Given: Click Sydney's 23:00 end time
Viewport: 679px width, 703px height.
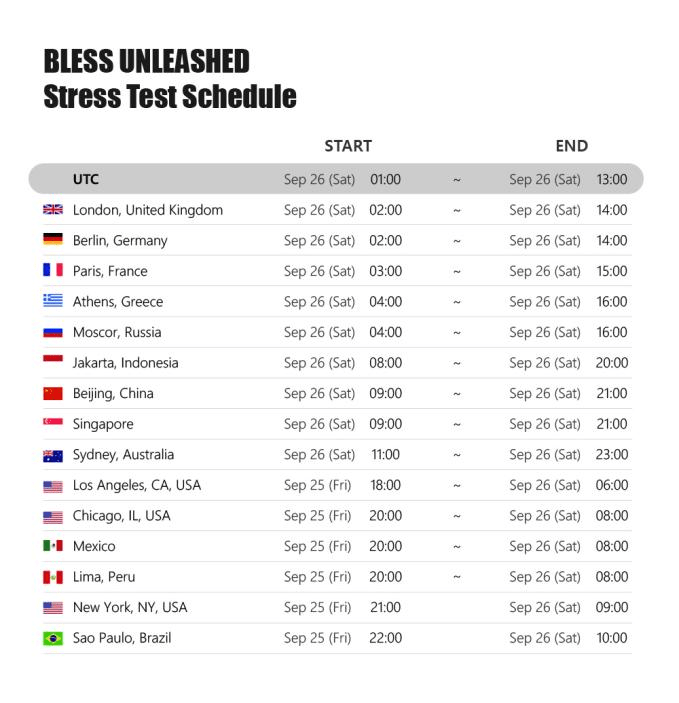Looking at the screenshot, I should point(612,455).
